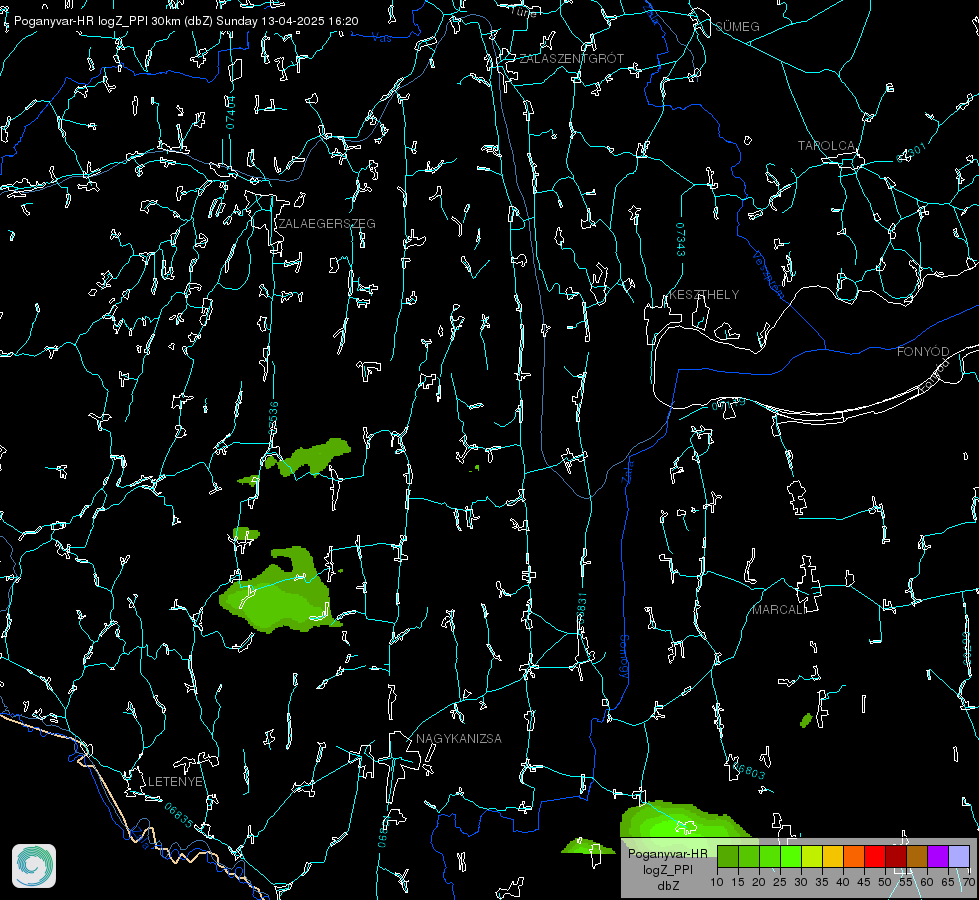Pick the brown 55-60 dBZ legend swatch
The height and width of the screenshot is (900, 979).
click(917, 856)
